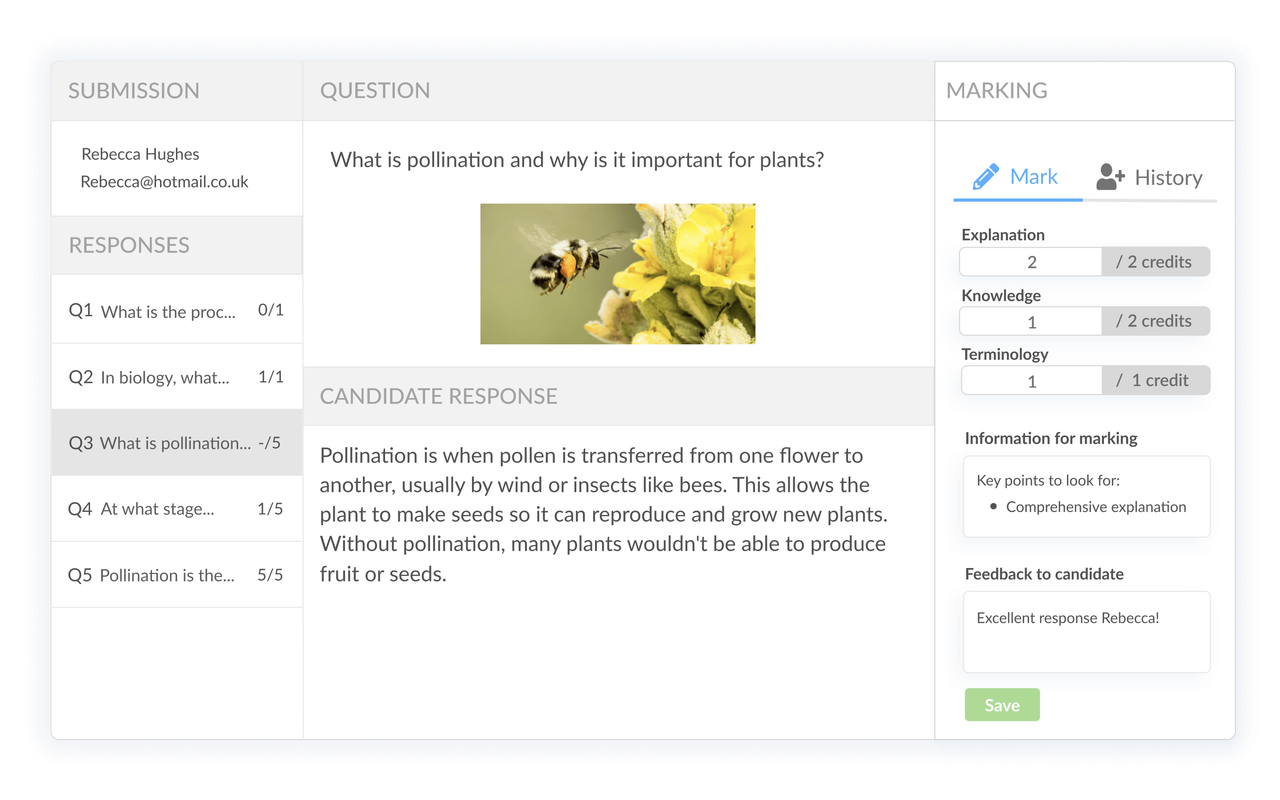Click the Q4 score 1/5
Image resolution: width=1280 pixels, height=800 pixels.
point(270,509)
